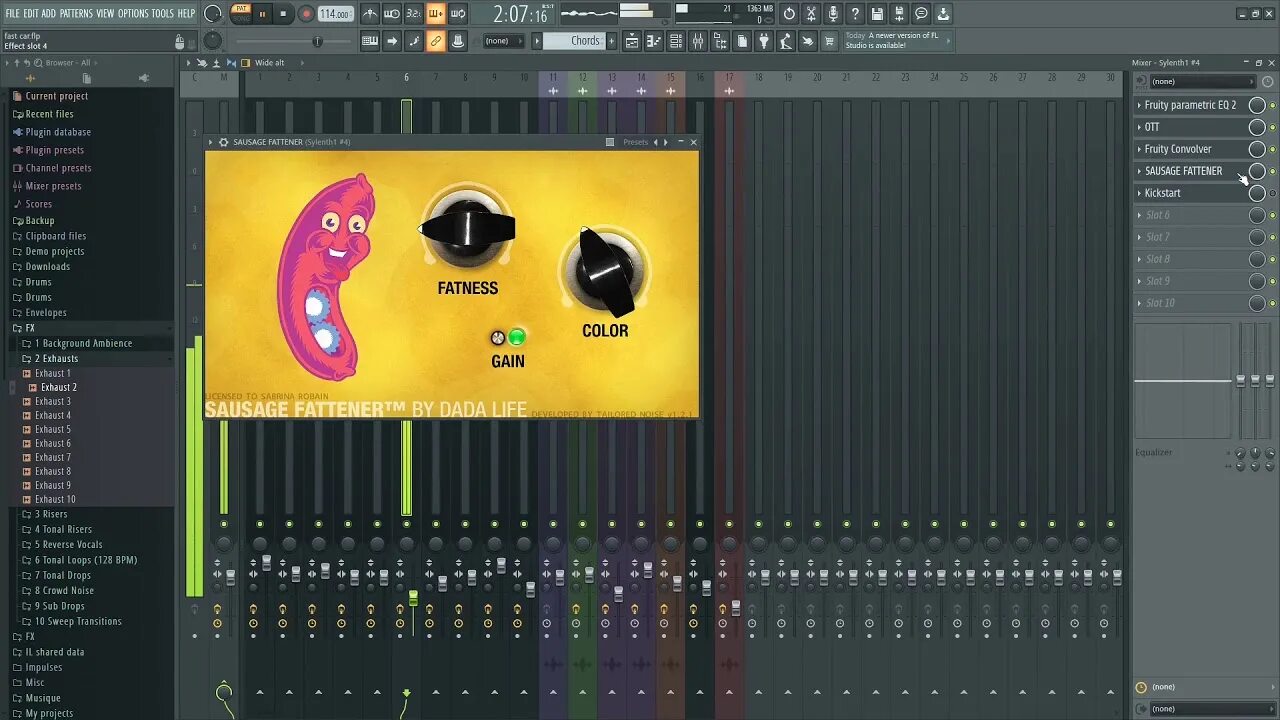This screenshot has height=720, width=1280.
Task: Open the question mark help icon
Action: coord(854,13)
